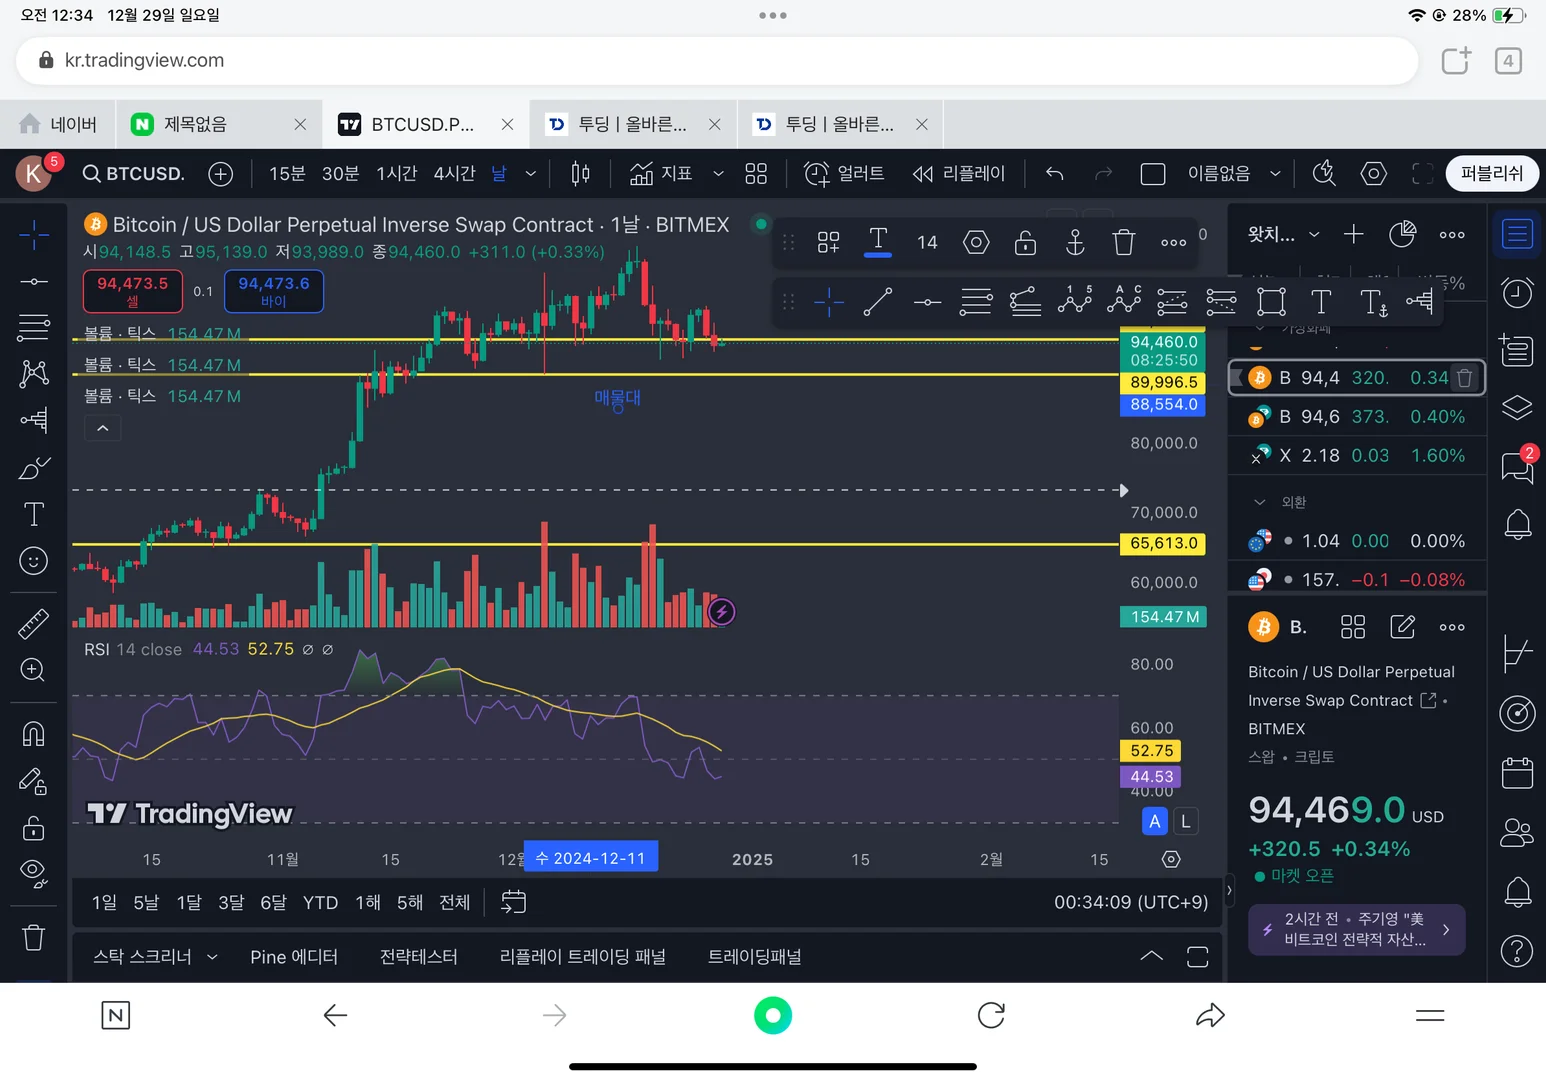Open the emoji icons tool
This screenshot has width=1546, height=1080.
pyautogui.click(x=34, y=561)
